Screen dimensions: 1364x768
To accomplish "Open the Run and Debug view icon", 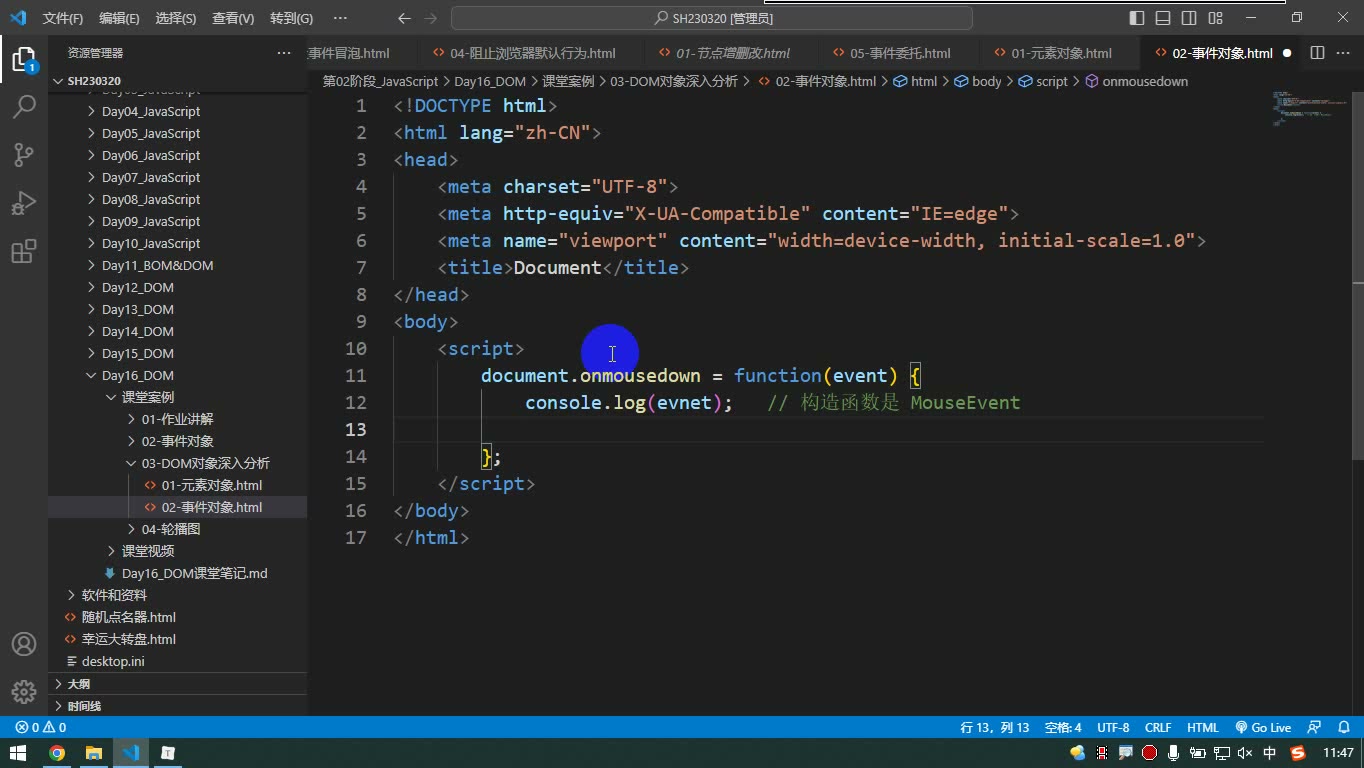I will 23,203.
